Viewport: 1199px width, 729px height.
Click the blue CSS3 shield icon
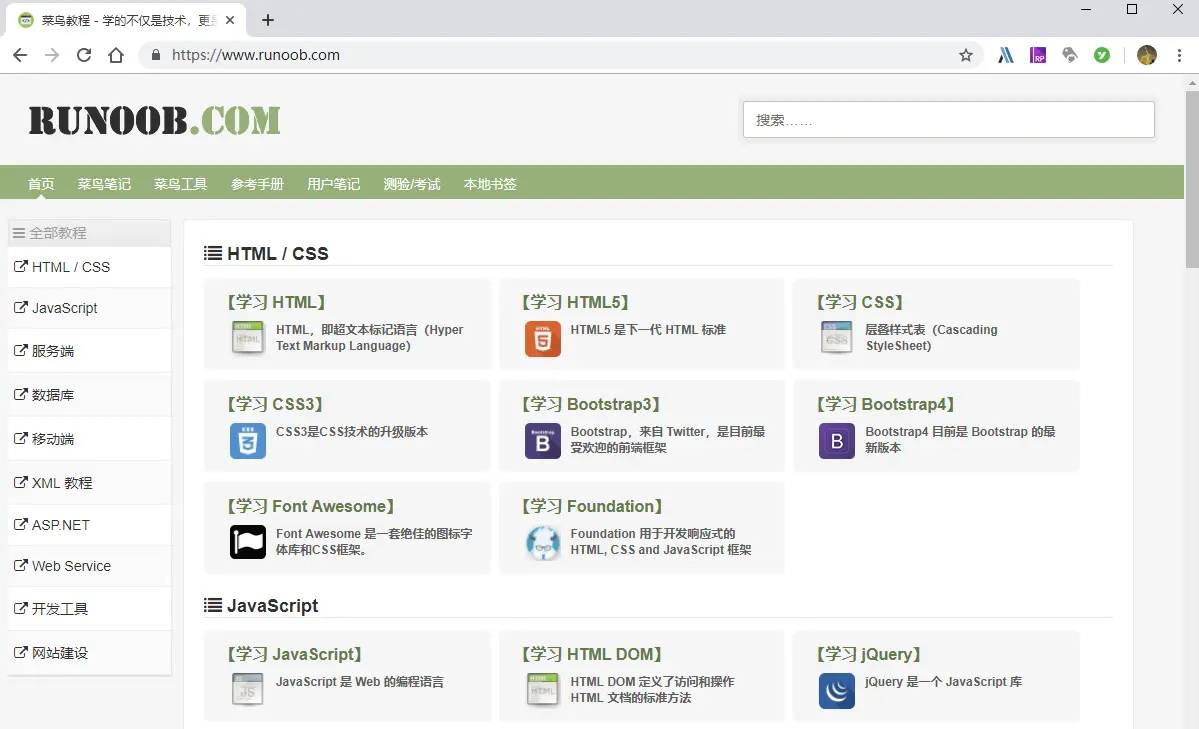tap(248, 441)
